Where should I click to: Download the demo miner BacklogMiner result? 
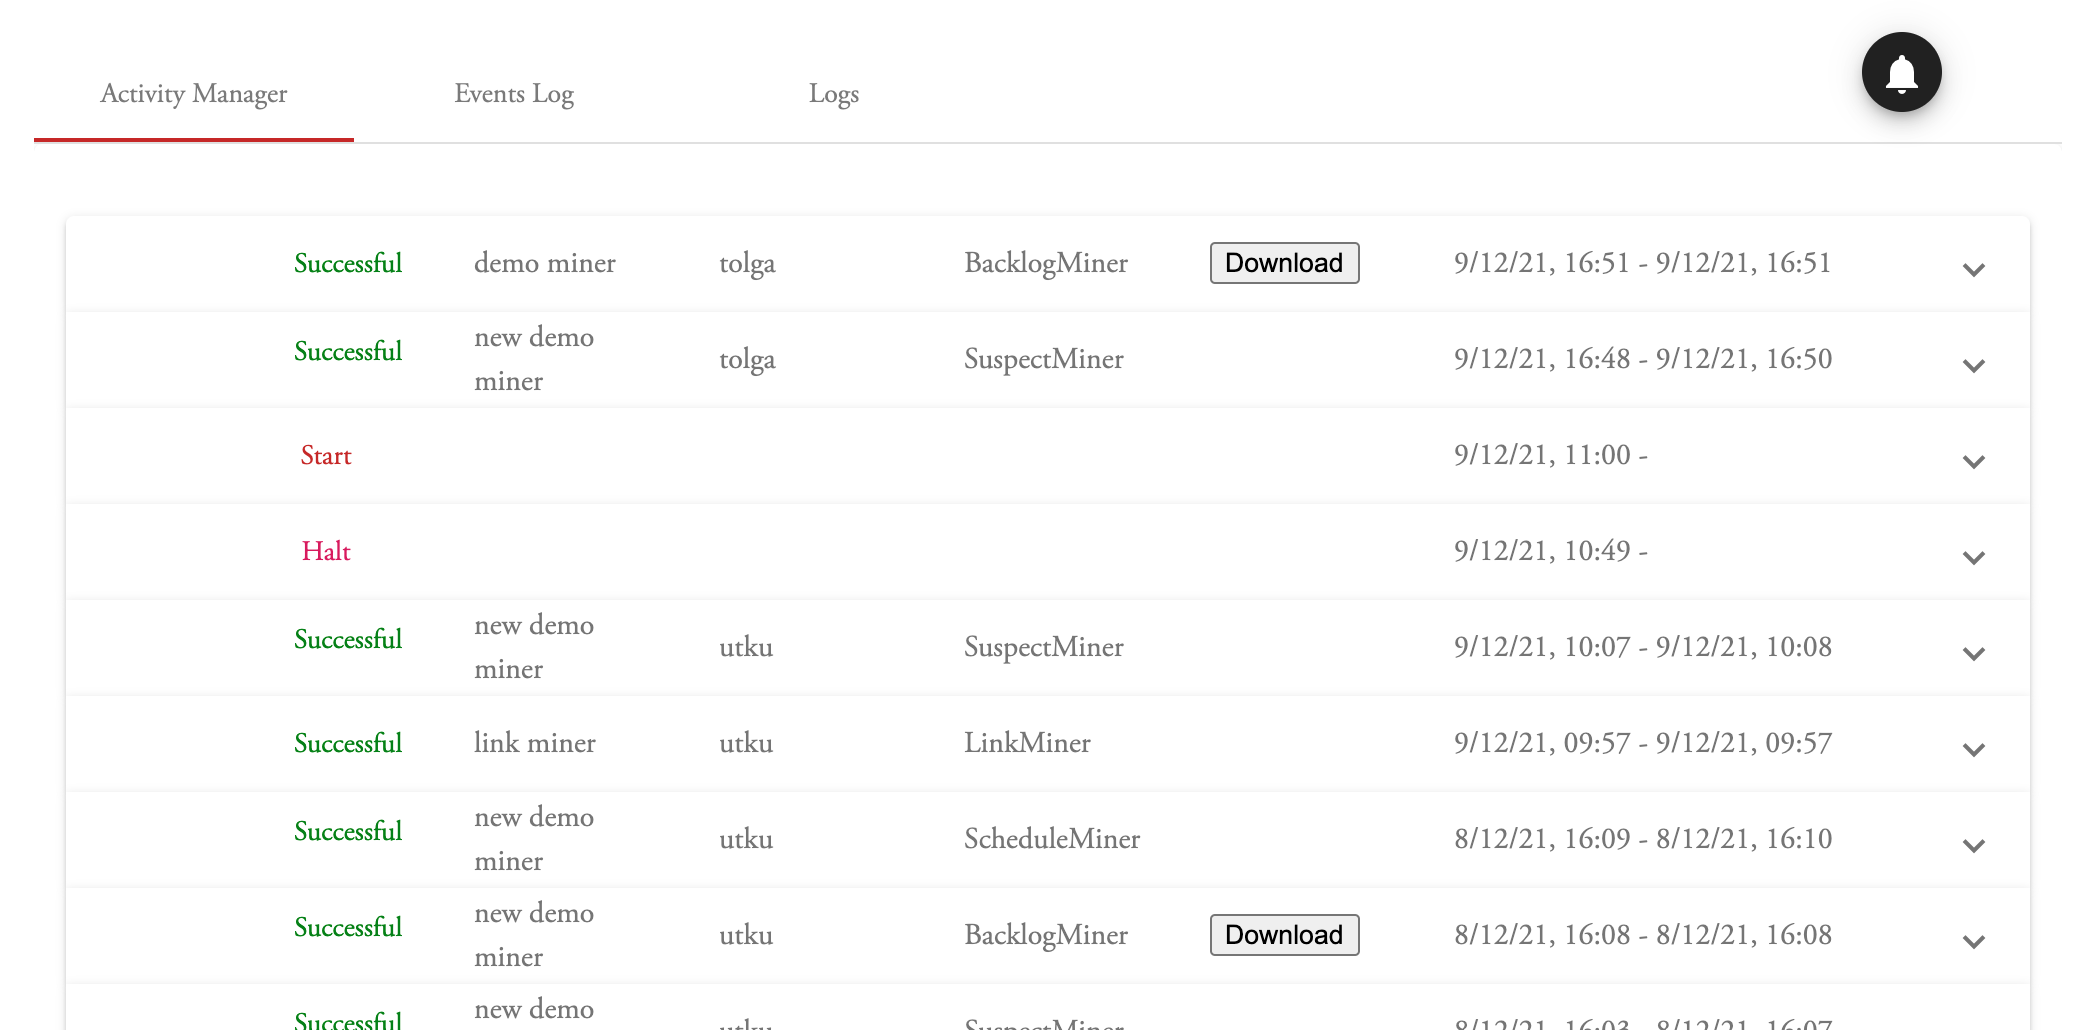1284,263
